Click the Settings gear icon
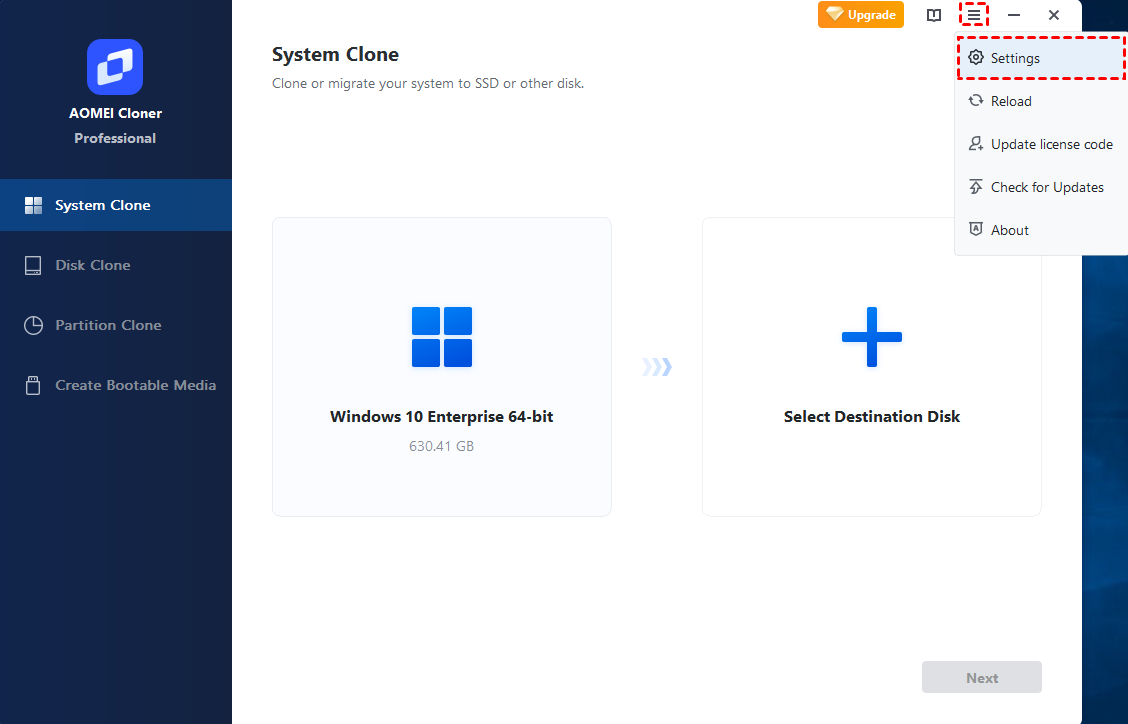Viewport: 1128px width, 724px height. point(975,58)
